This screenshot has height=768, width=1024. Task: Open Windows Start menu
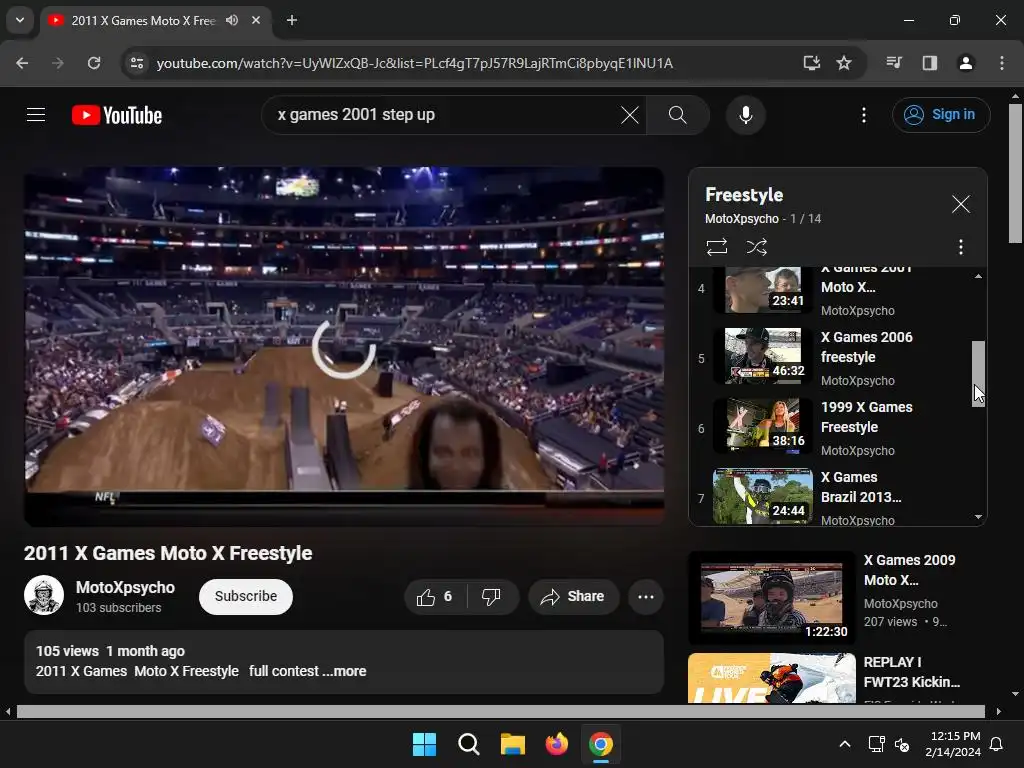[x=424, y=744]
